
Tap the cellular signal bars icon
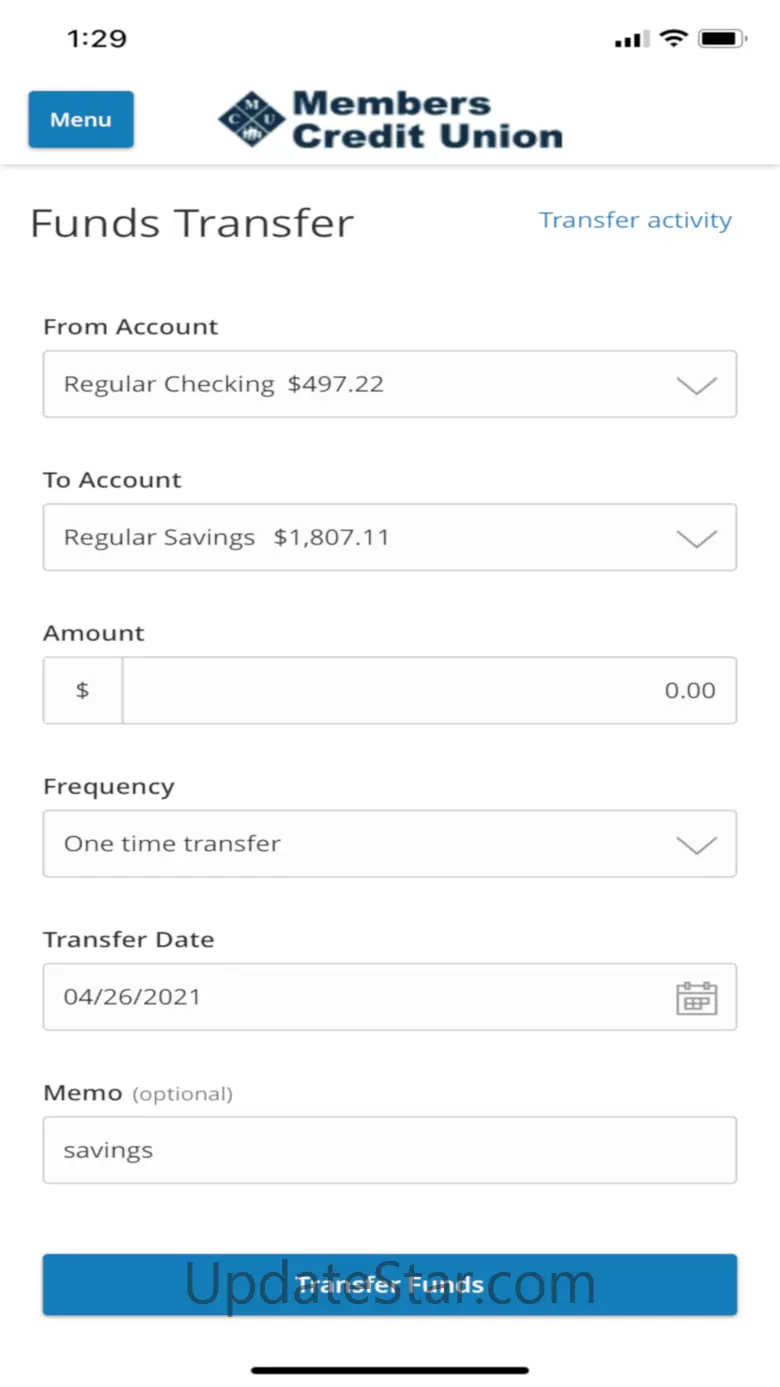[631, 40]
